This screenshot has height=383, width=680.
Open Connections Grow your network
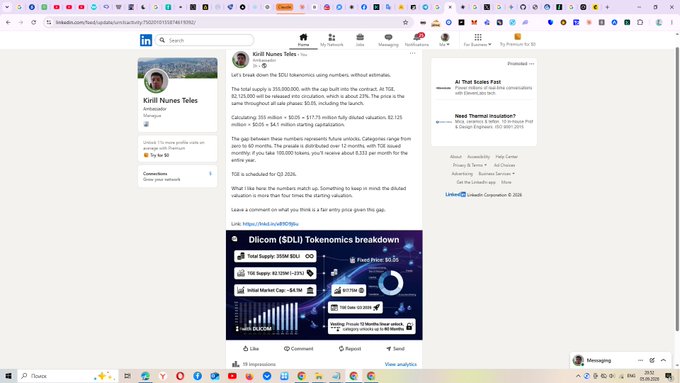click(177, 176)
